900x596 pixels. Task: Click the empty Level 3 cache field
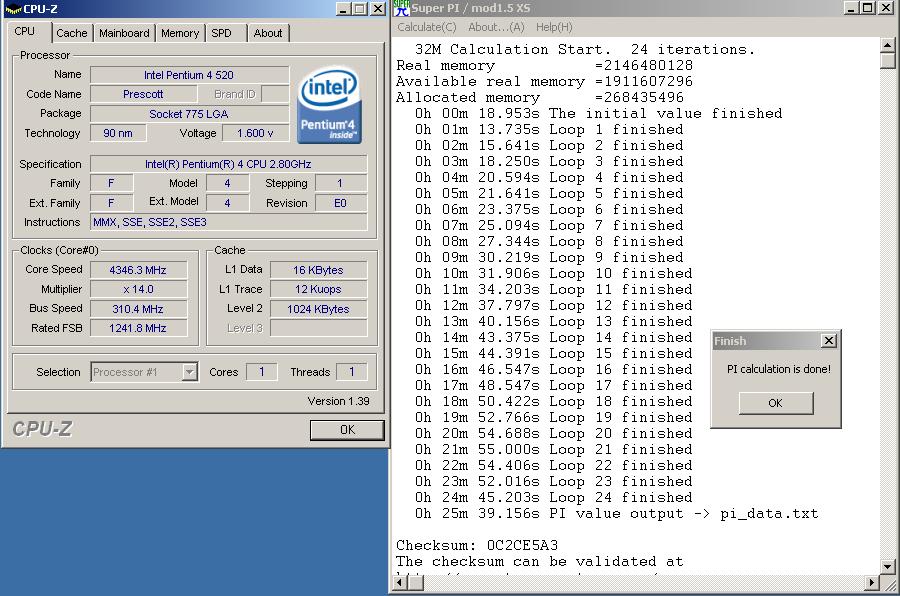click(319, 328)
